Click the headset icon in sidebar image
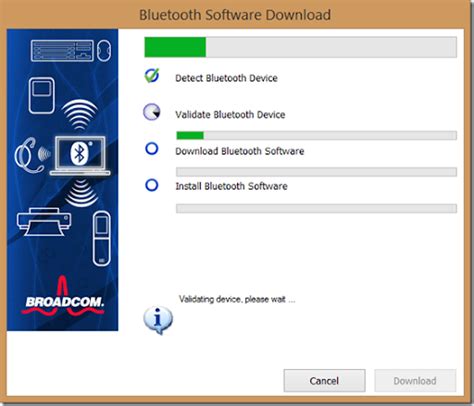 [29, 155]
